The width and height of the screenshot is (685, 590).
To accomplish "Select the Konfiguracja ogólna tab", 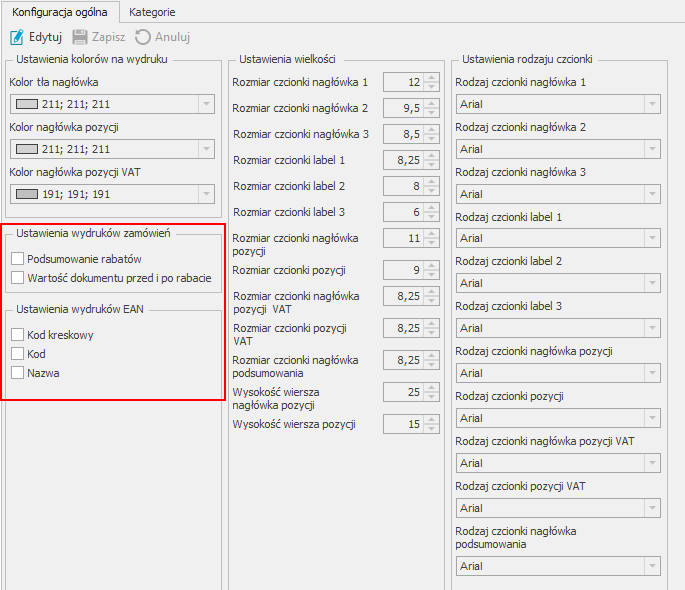I will [60, 12].
